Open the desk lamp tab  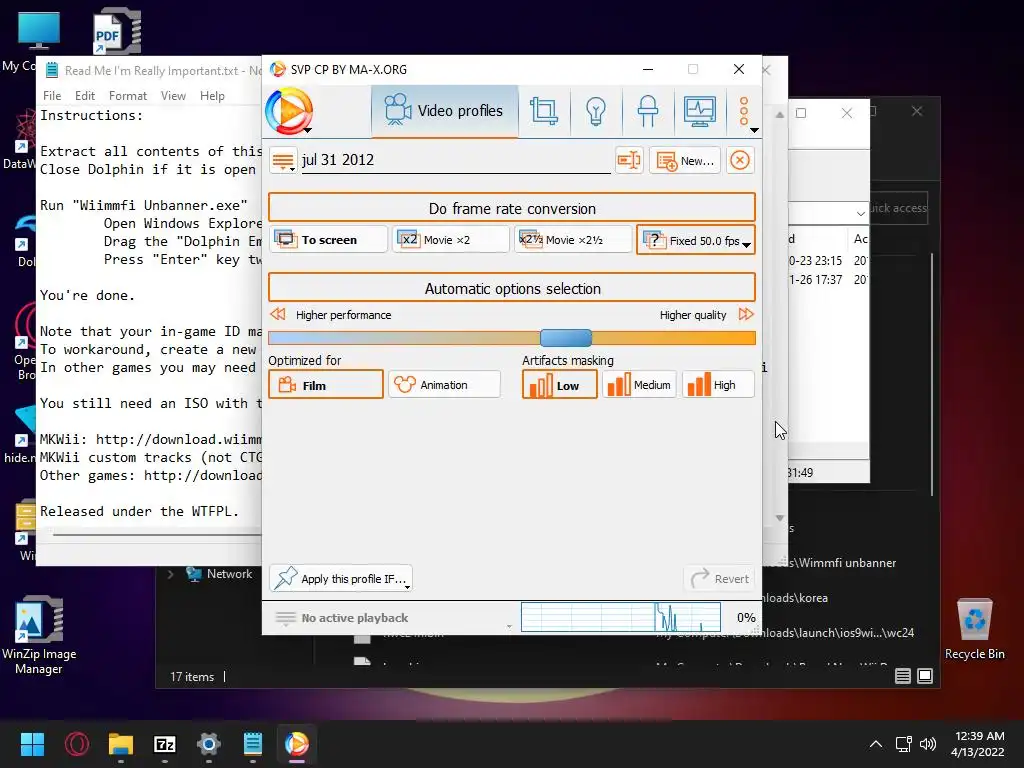pos(647,111)
